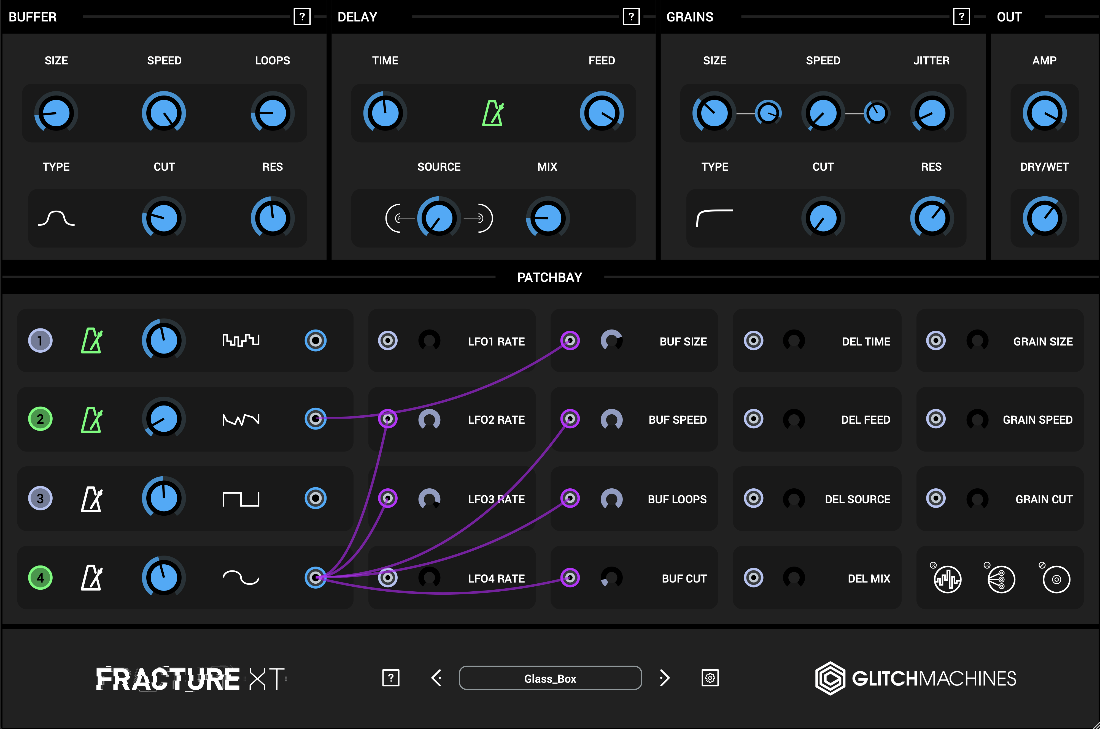Screen dimensions: 1100x729
Task: Click the DRY/WET knob
Action: click(1043, 216)
